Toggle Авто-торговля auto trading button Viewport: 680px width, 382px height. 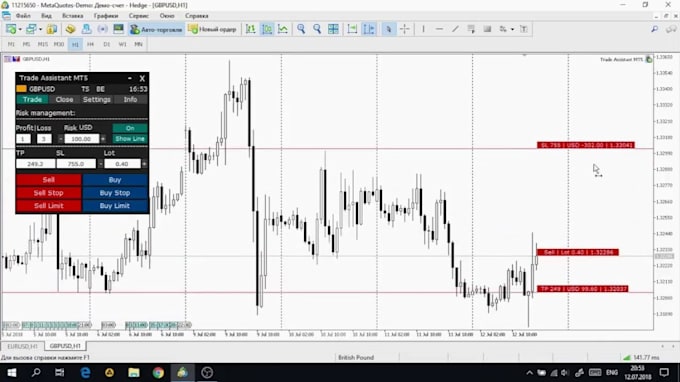(156, 29)
